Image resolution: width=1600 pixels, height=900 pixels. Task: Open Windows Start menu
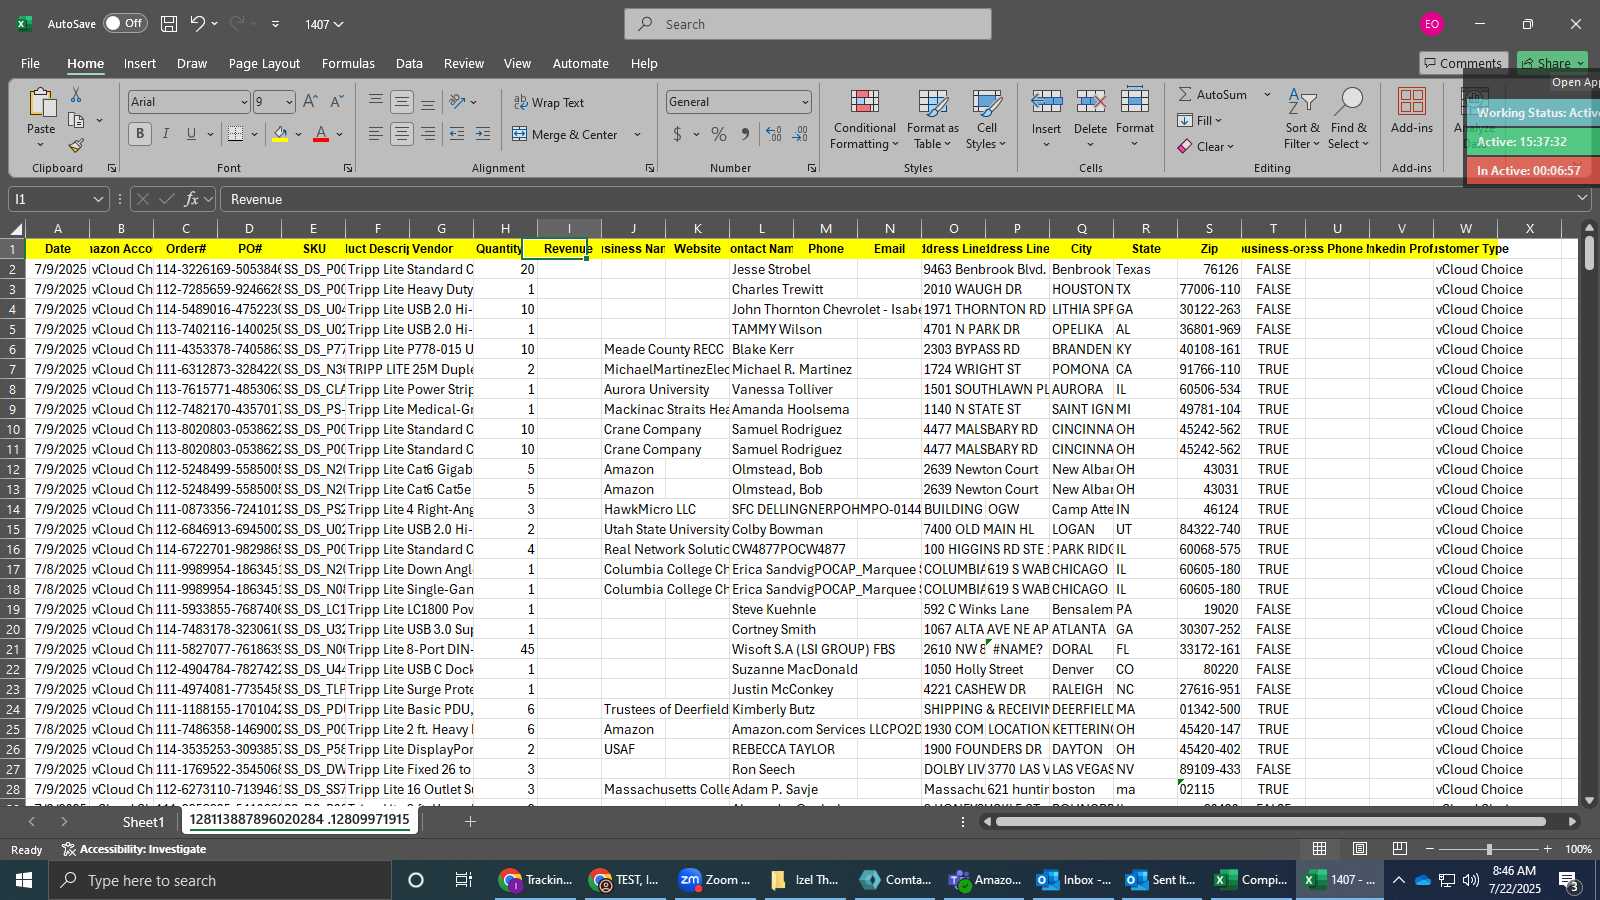[24, 880]
